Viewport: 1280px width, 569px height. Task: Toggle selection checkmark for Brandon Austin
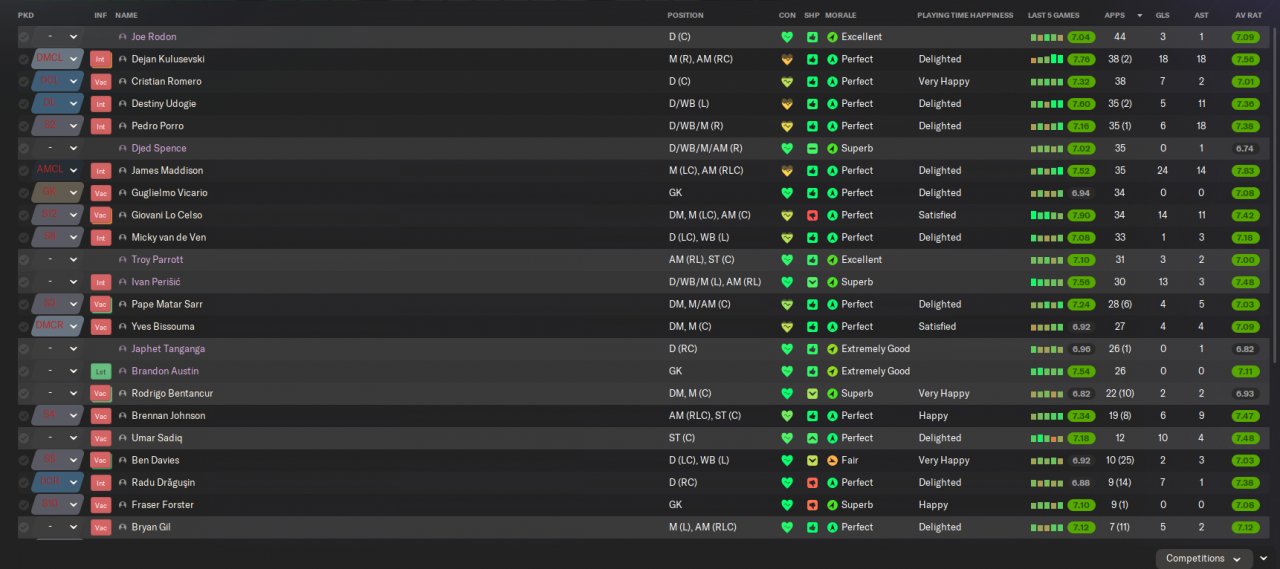pyautogui.click(x=24, y=371)
